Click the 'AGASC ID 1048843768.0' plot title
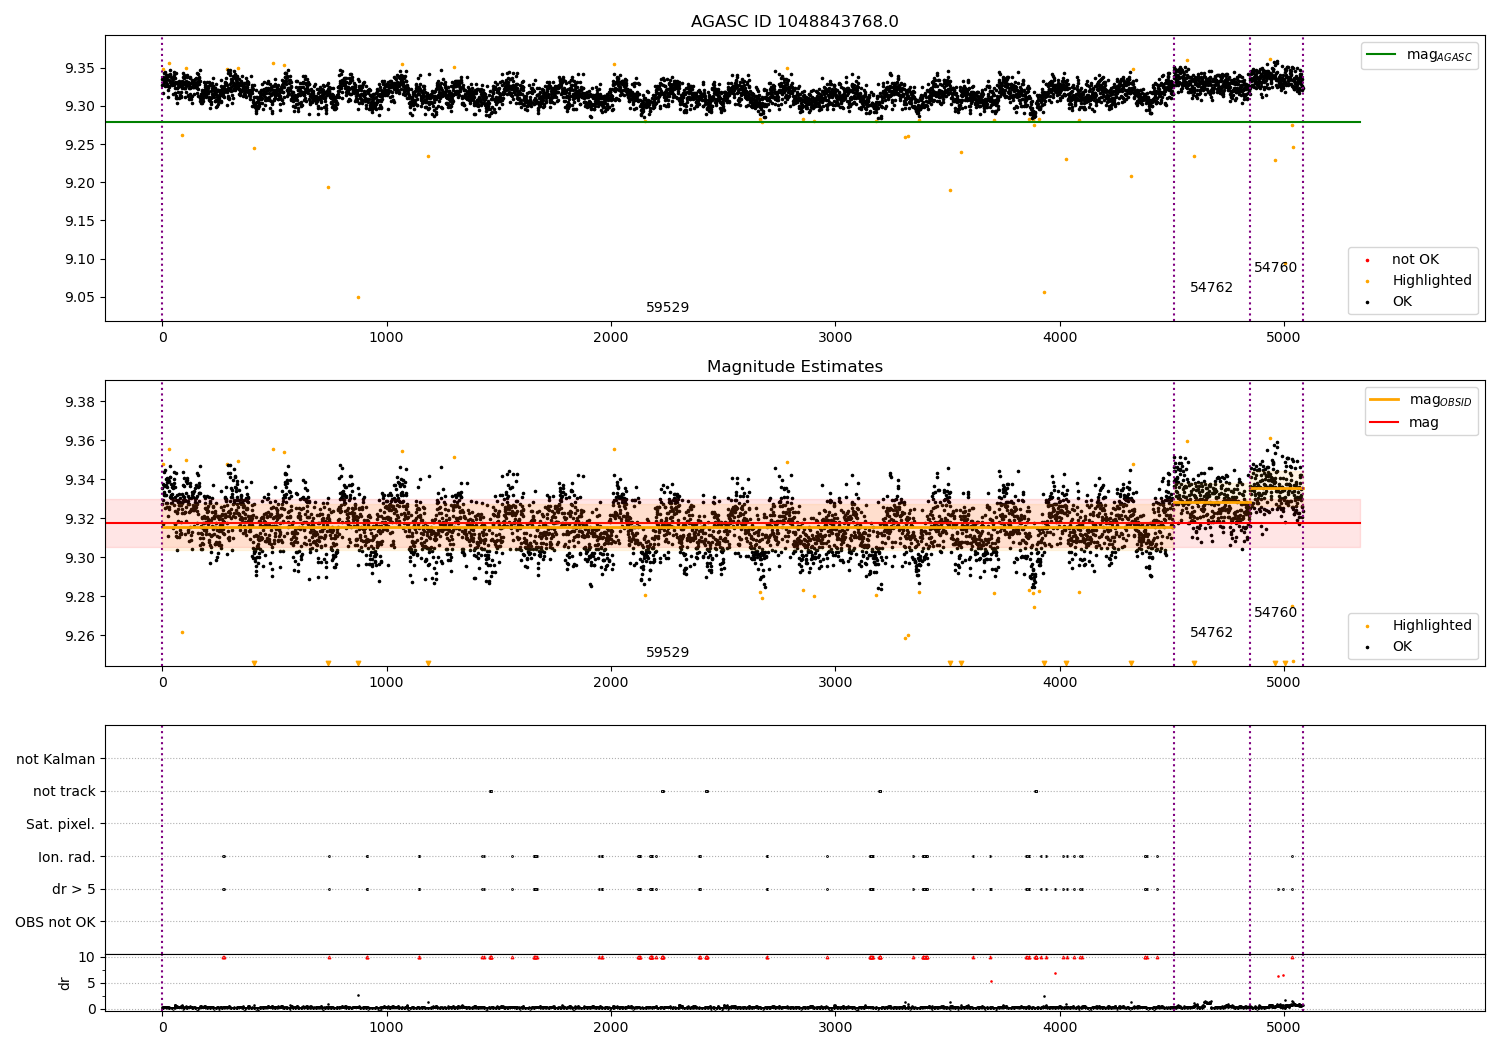1500x1050 pixels. [x=794, y=22]
